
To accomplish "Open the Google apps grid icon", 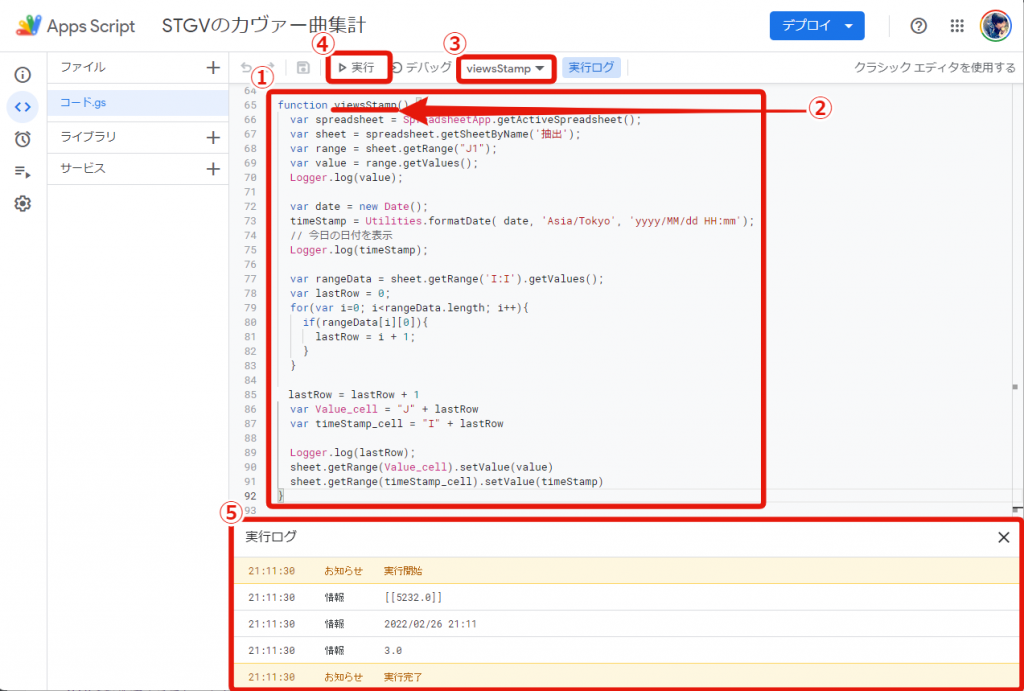I will (957, 26).
